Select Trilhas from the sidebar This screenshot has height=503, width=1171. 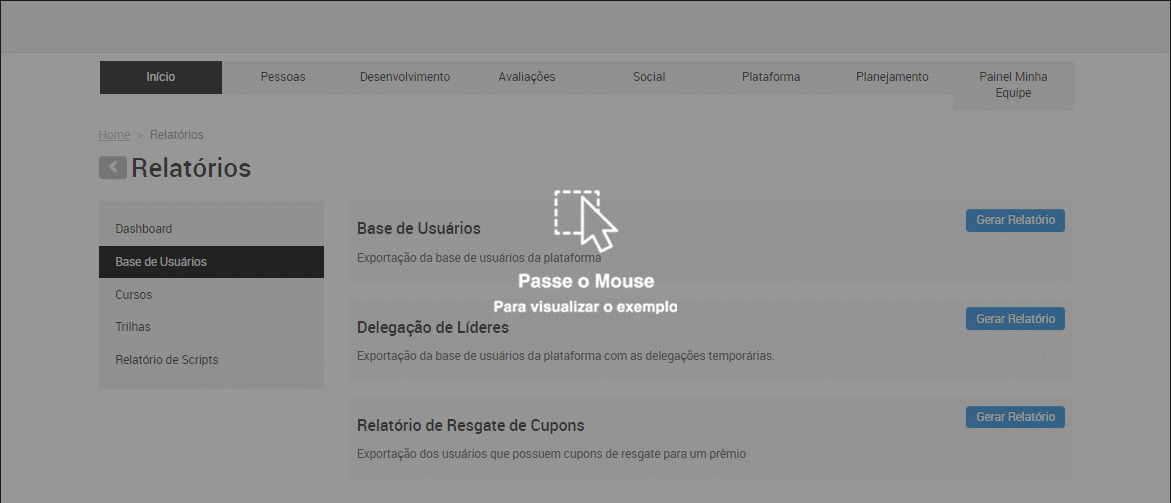pos(133,327)
